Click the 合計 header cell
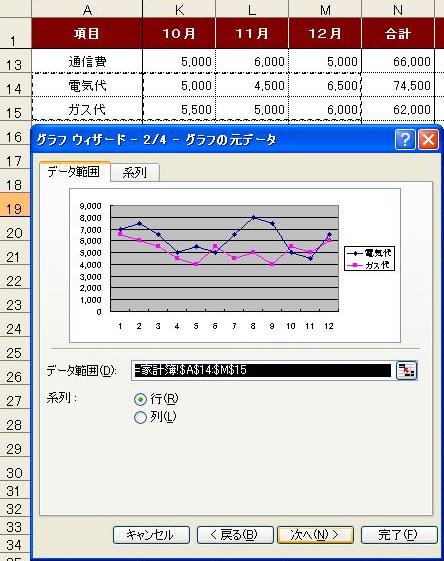This screenshot has height=561, width=444. point(398,33)
